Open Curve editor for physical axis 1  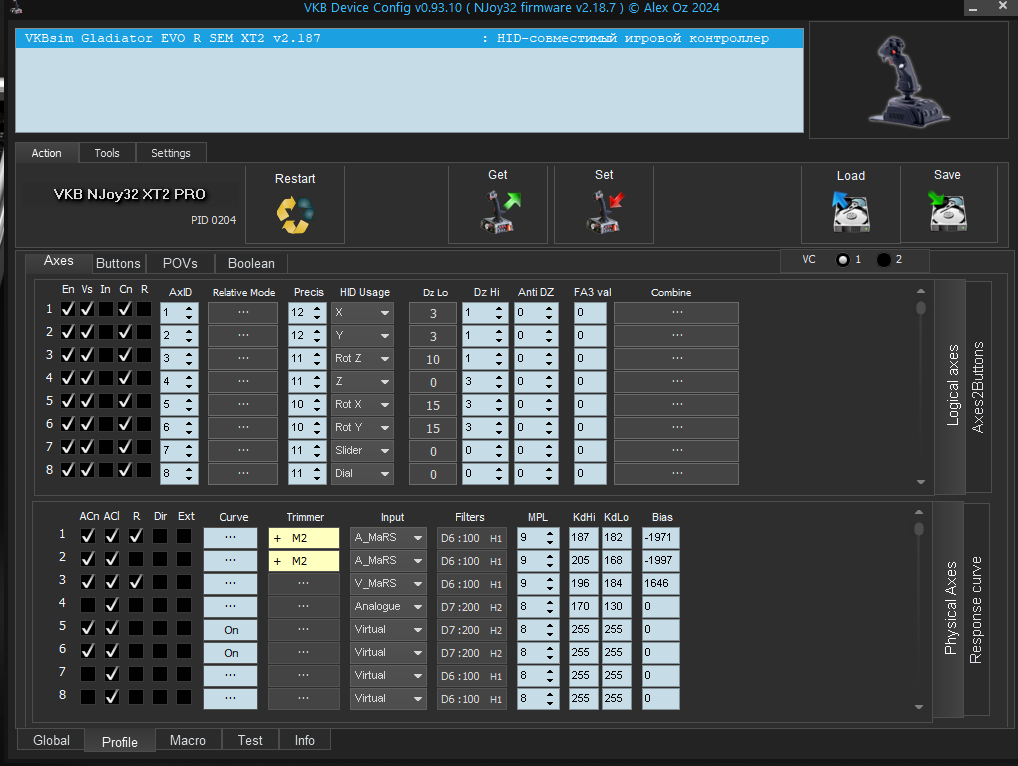pyautogui.click(x=230, y=537)
